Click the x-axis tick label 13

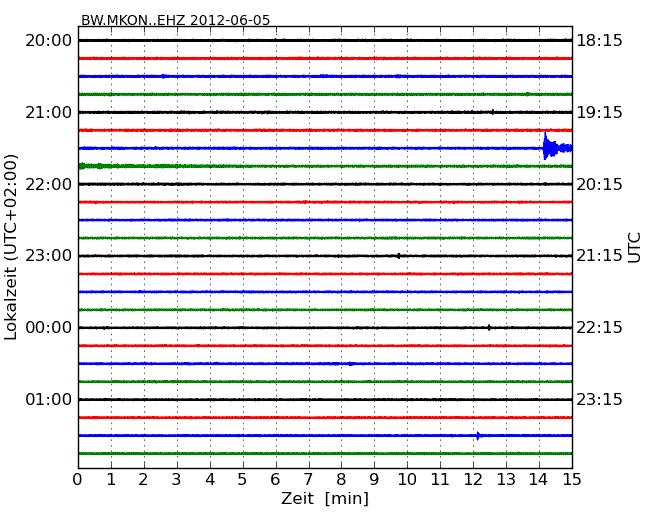pyautogui.click(x=506, y=479)
